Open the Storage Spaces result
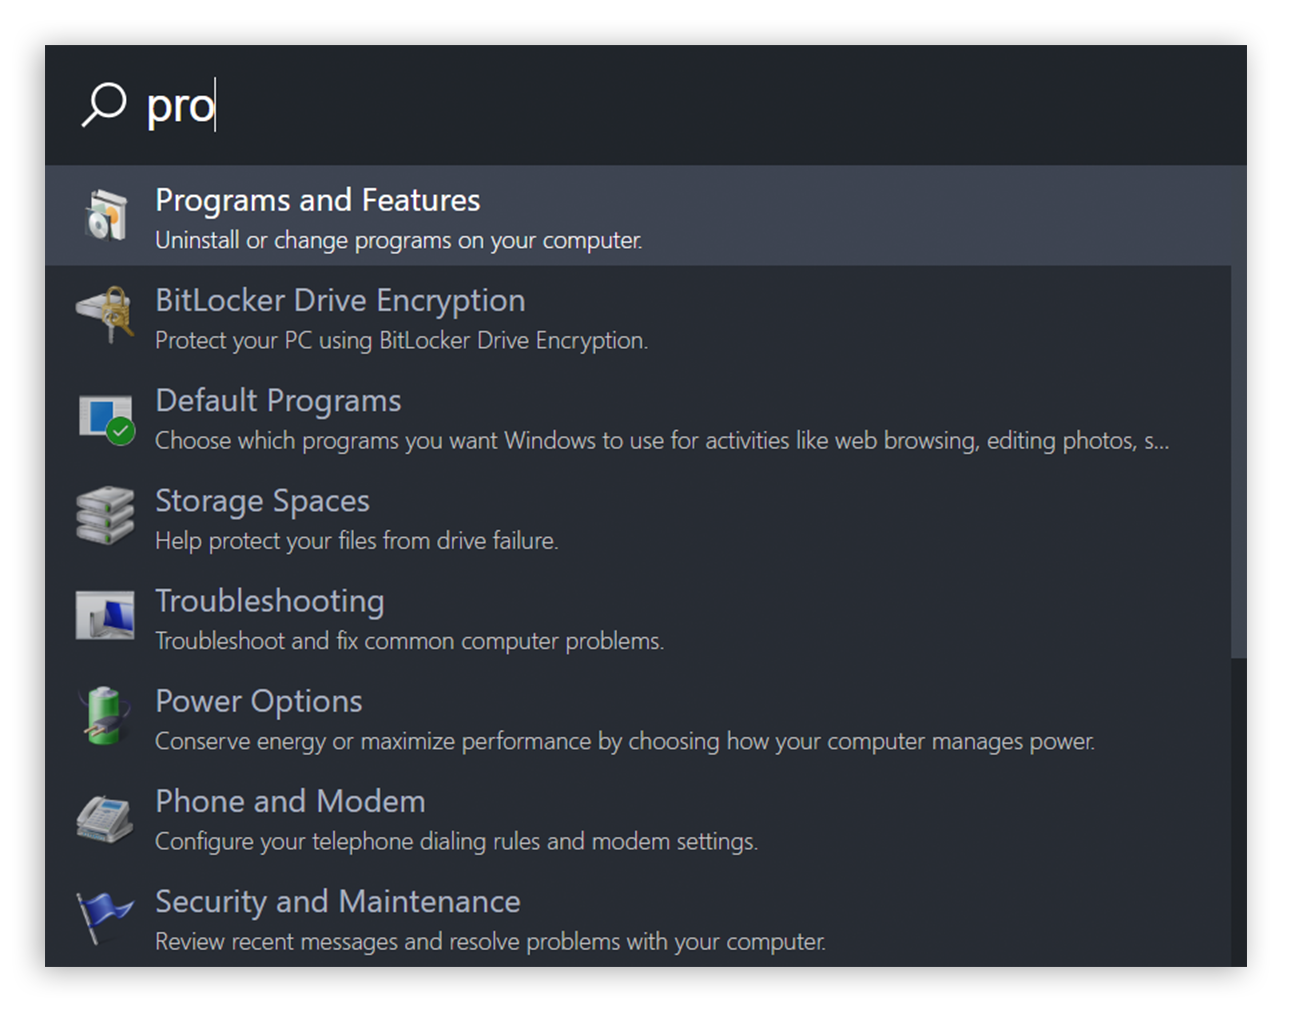This screenshot has width=1292, height=1012. click(x=638, y=516)
